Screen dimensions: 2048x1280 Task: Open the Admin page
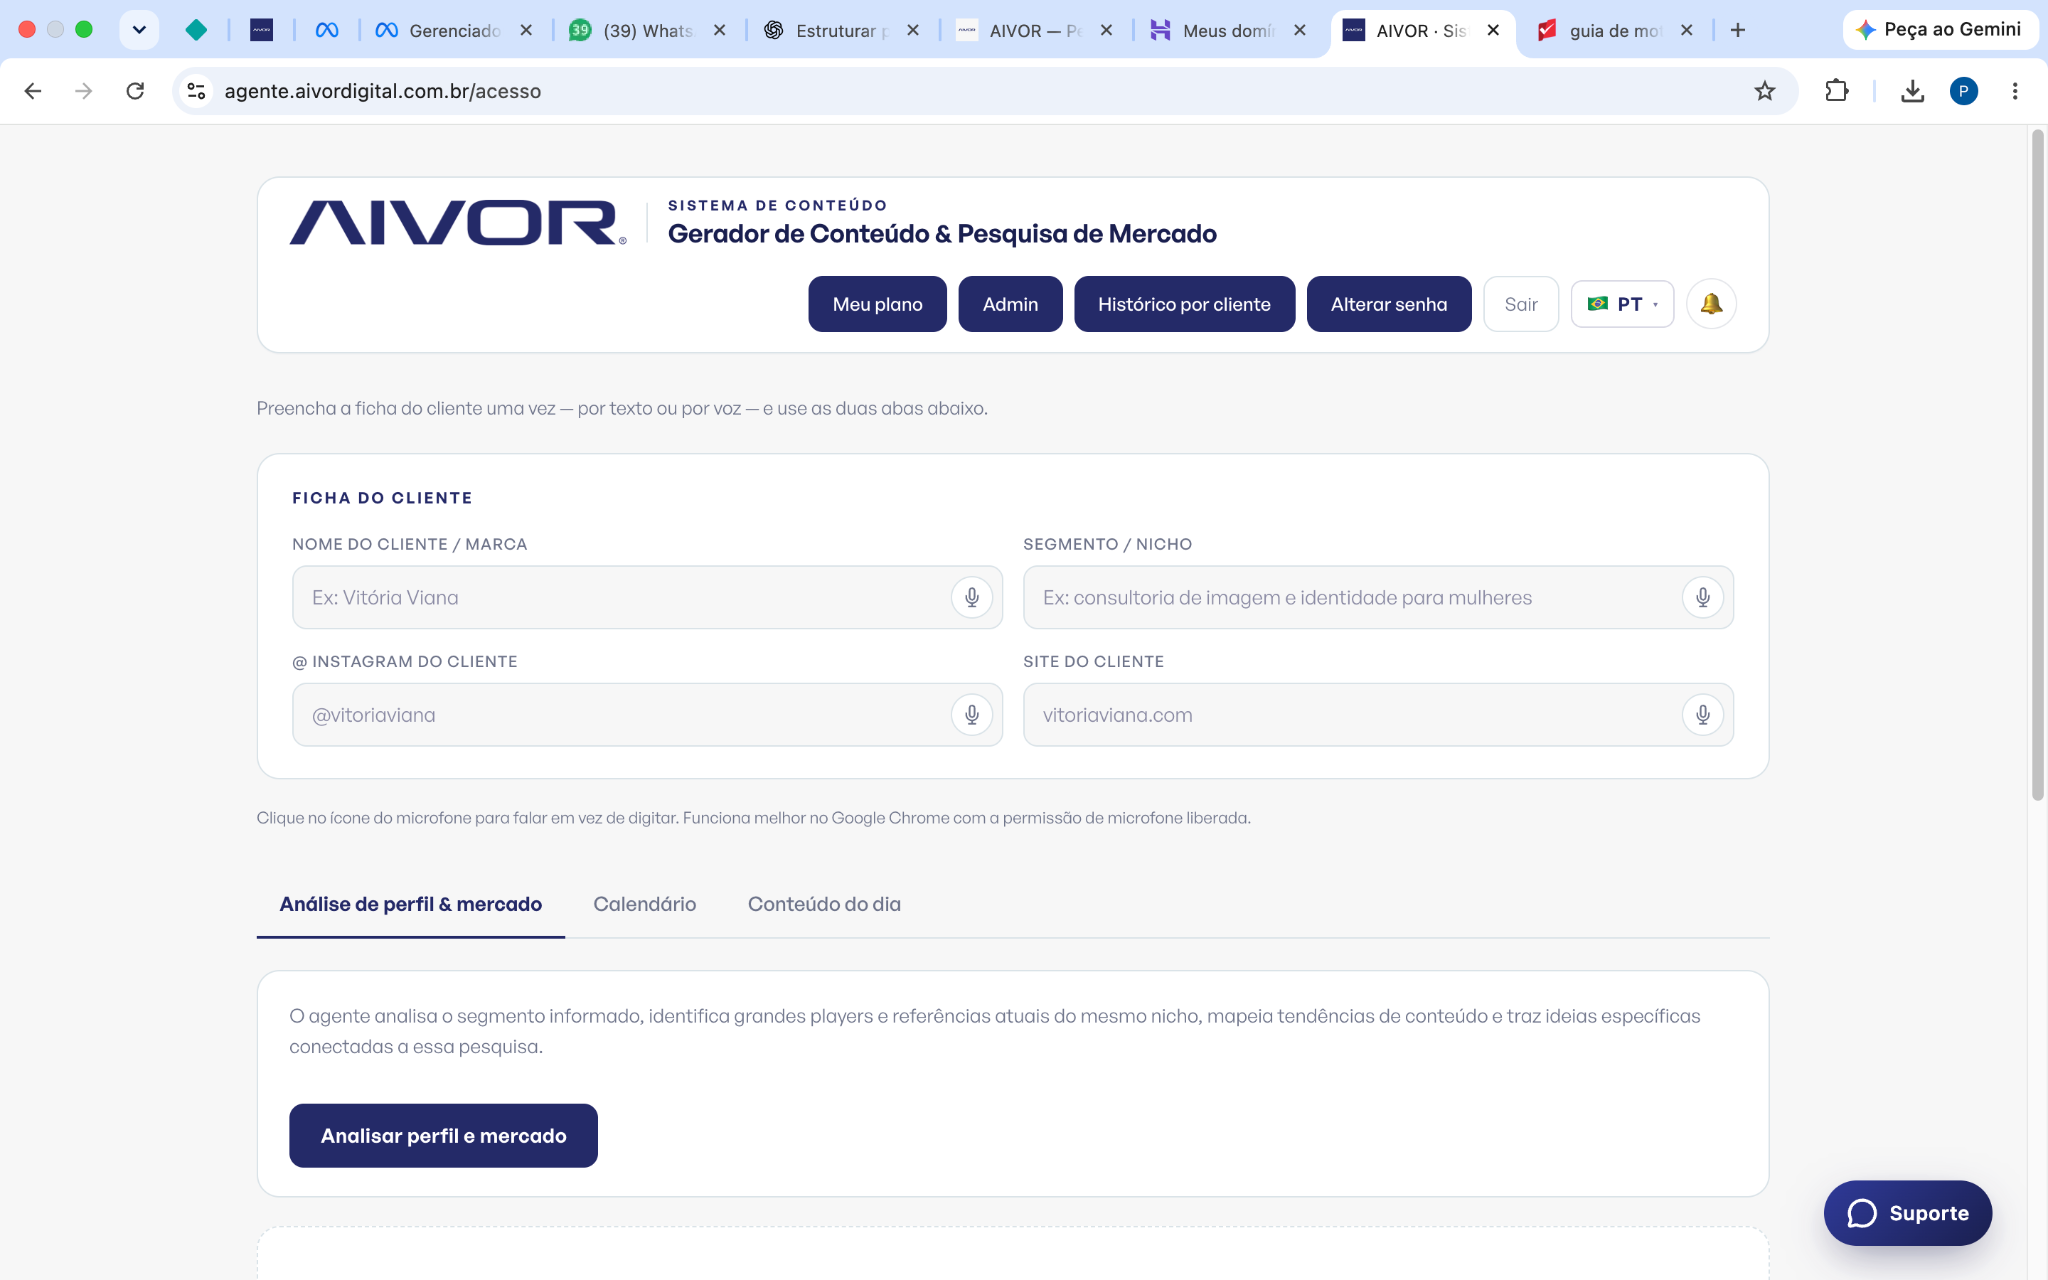[x=1010, y=304]
